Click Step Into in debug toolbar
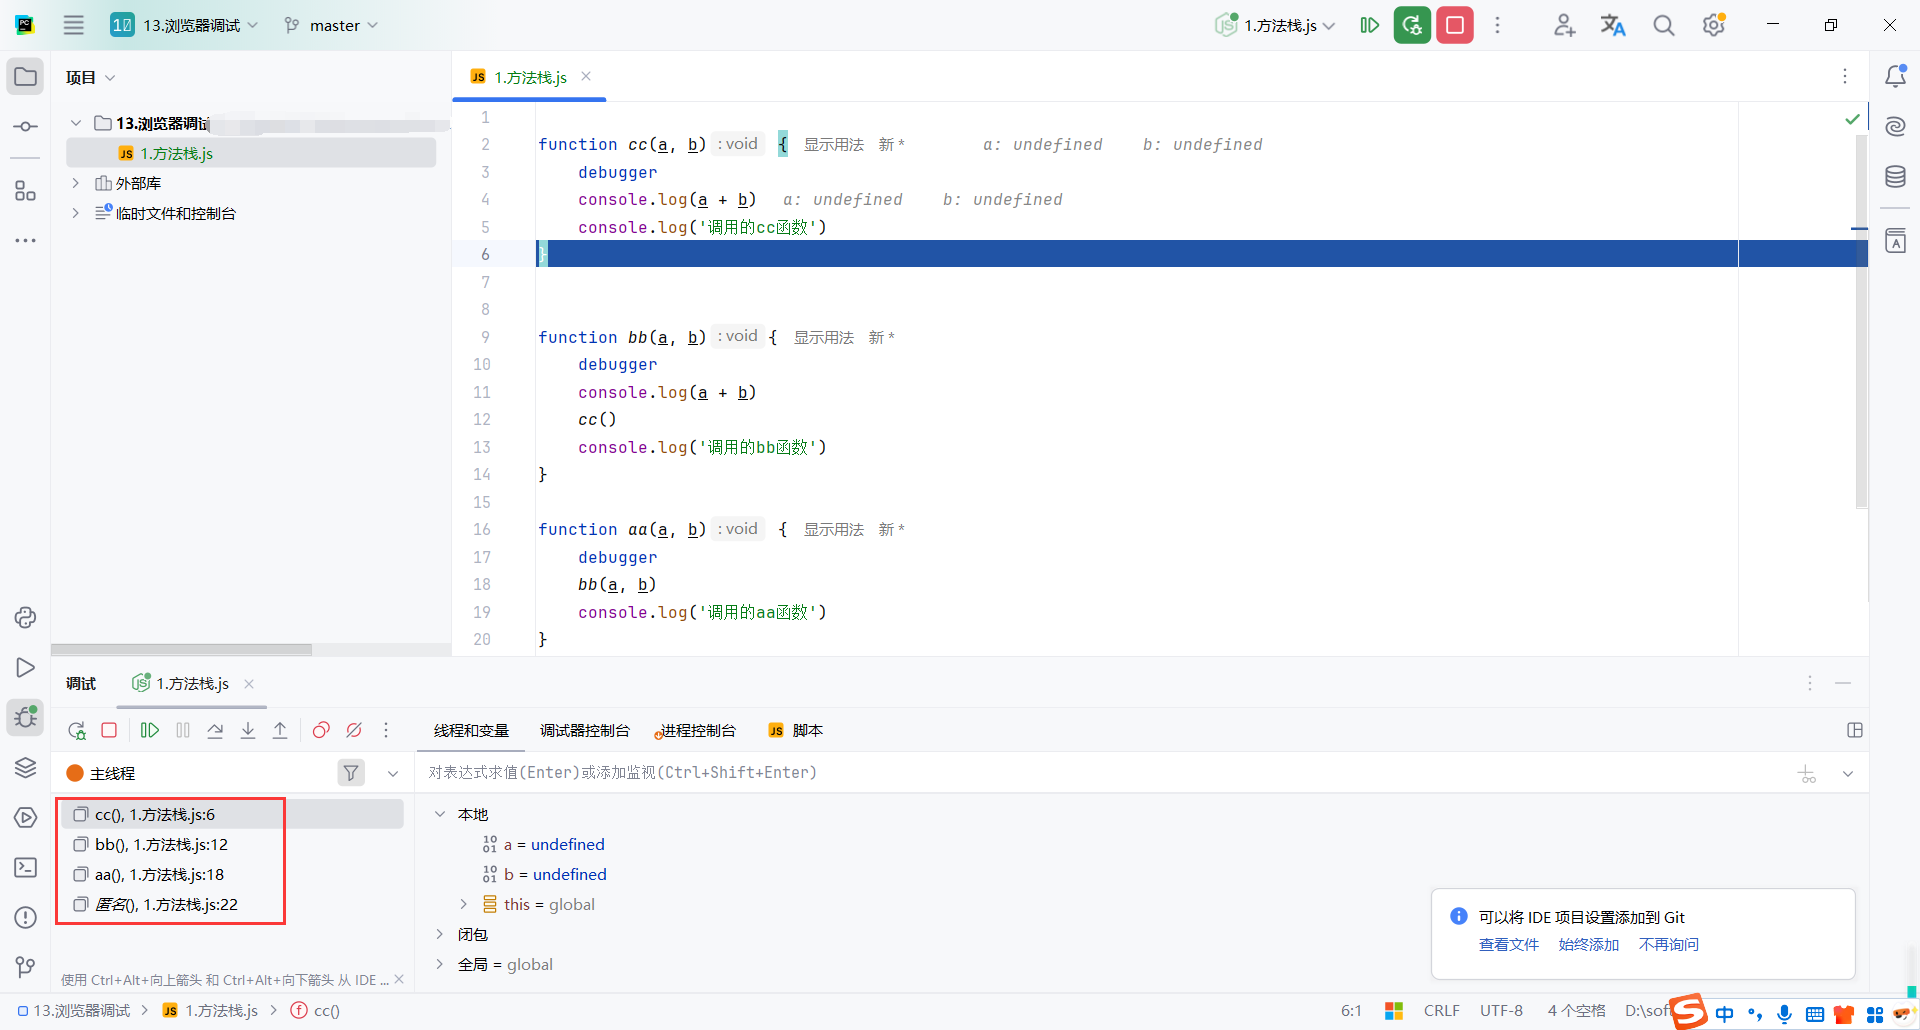Screen dimensions: 1920x1030 coord(248,730)
